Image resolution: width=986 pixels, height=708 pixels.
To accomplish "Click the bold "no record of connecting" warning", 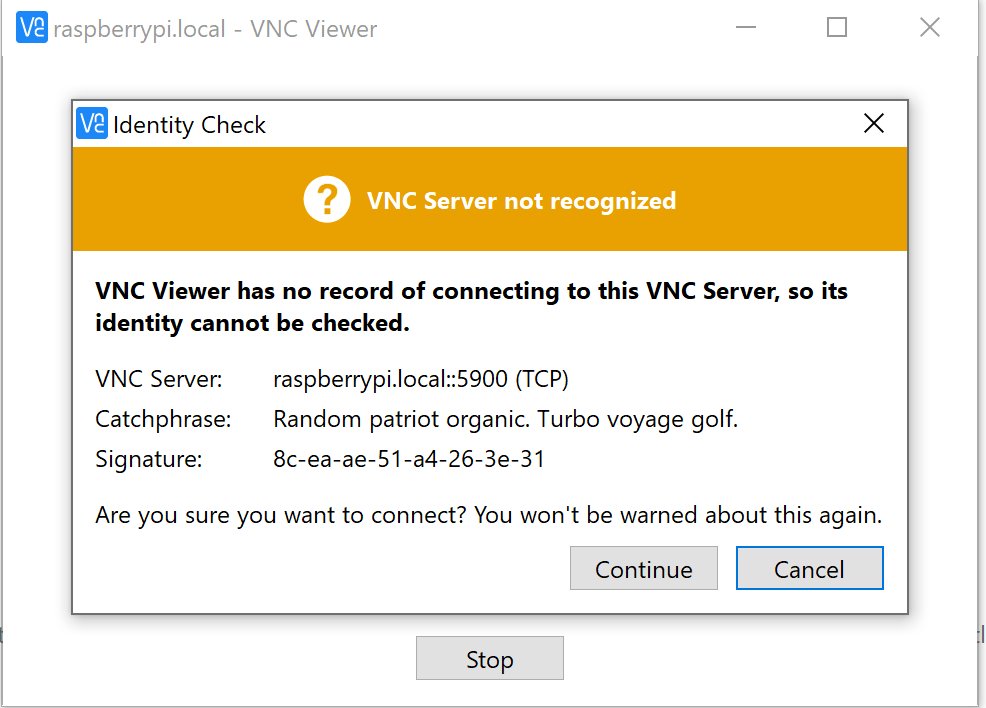I will coord(471,307).
